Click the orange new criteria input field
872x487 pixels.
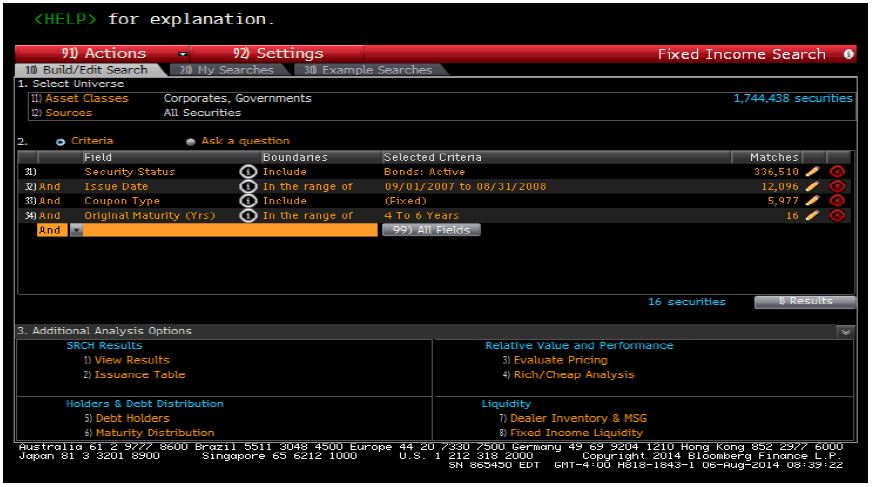230,229
